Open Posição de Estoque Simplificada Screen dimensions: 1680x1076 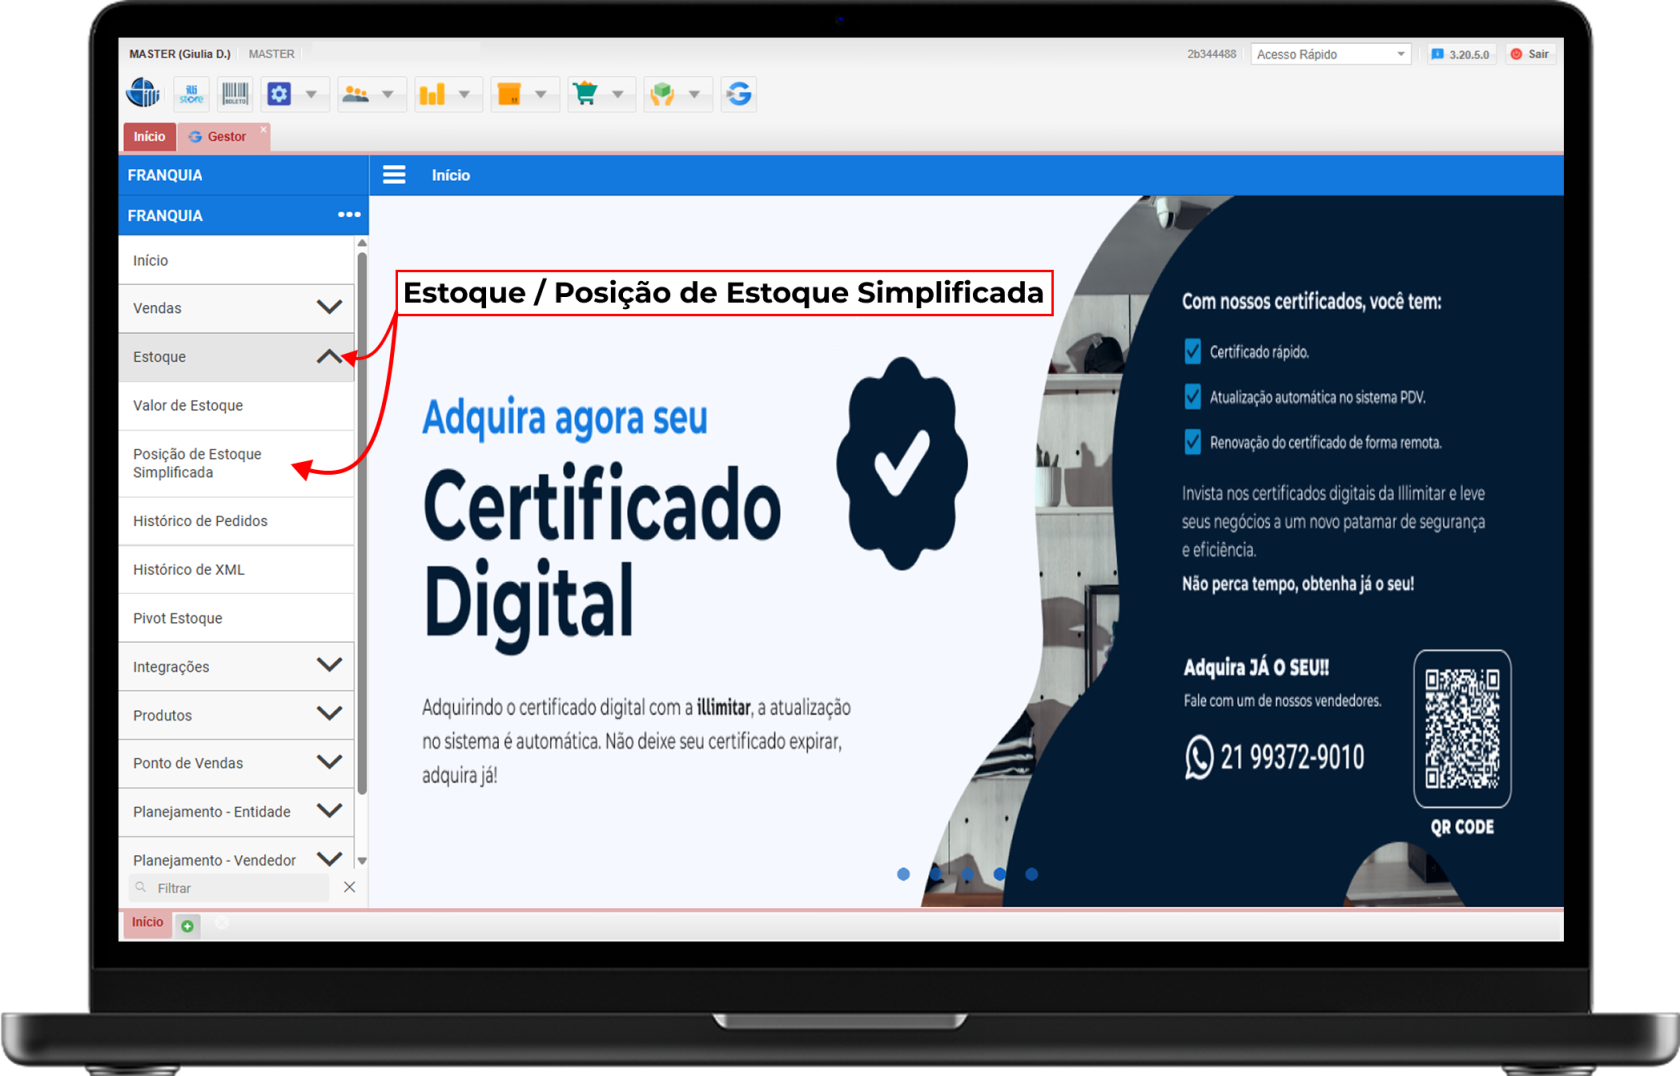(x=198, y=463)
